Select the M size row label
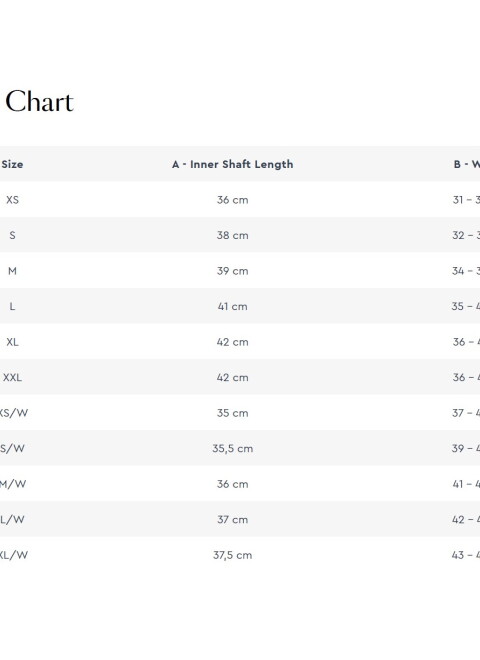The image size is (480, 660). coord(12,271)
